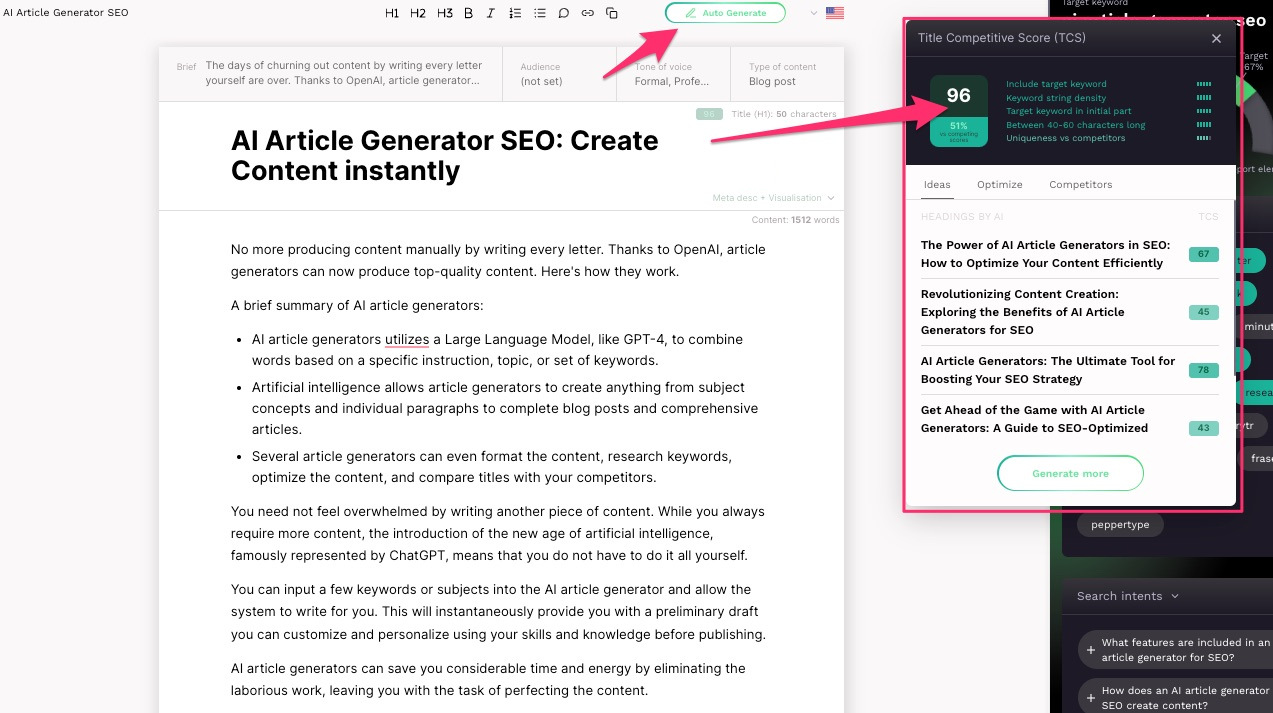Insert a hyperlink with the link icon
This screenshot has height=713, width=1273.
pyautogui.click(x=588, y=13)
